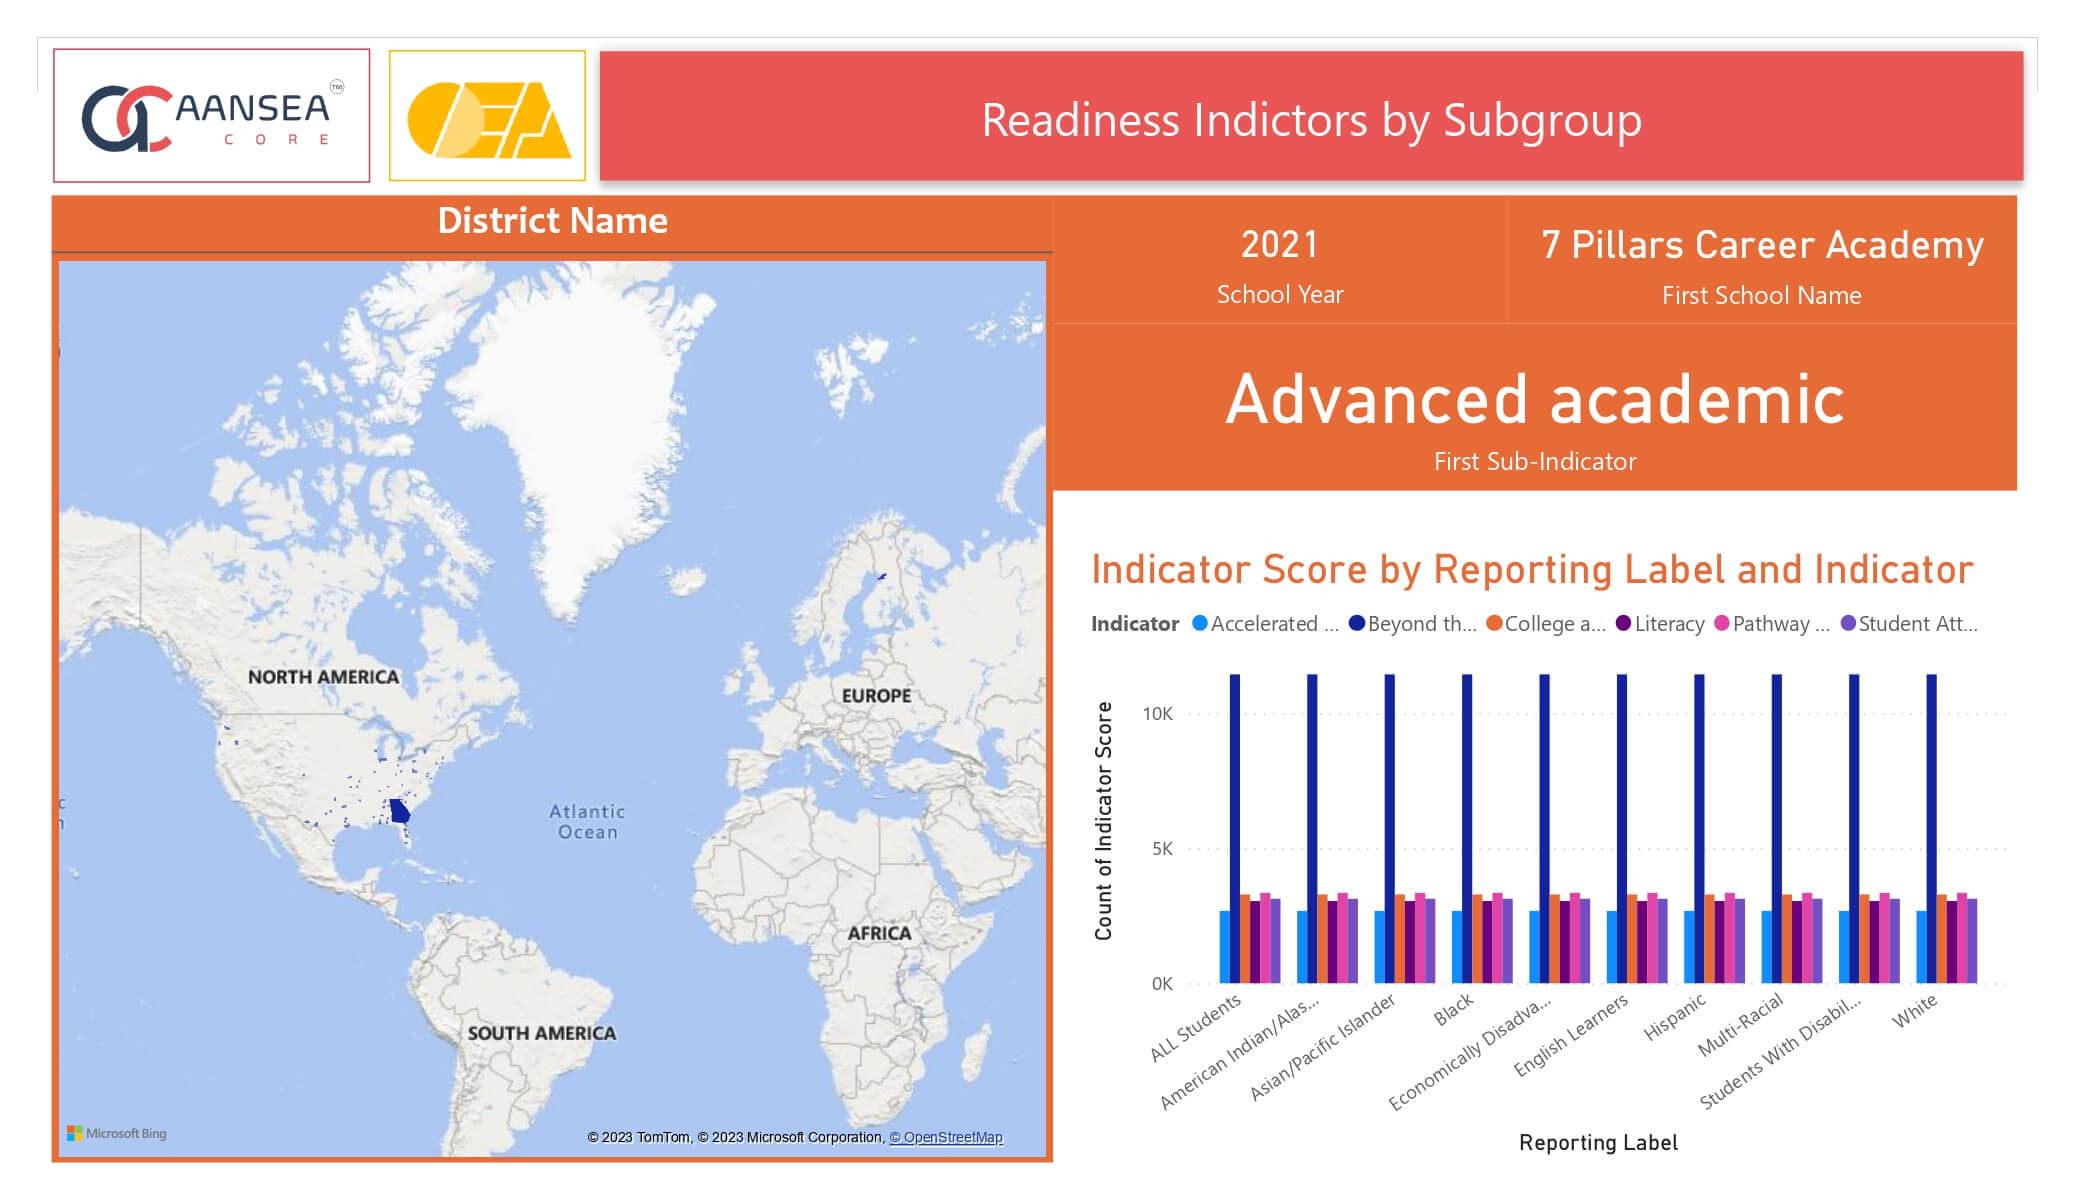Screen dimensions: 2075x1200
Task: Click the English Learners axis label
Action: tap(1571, 1035)
